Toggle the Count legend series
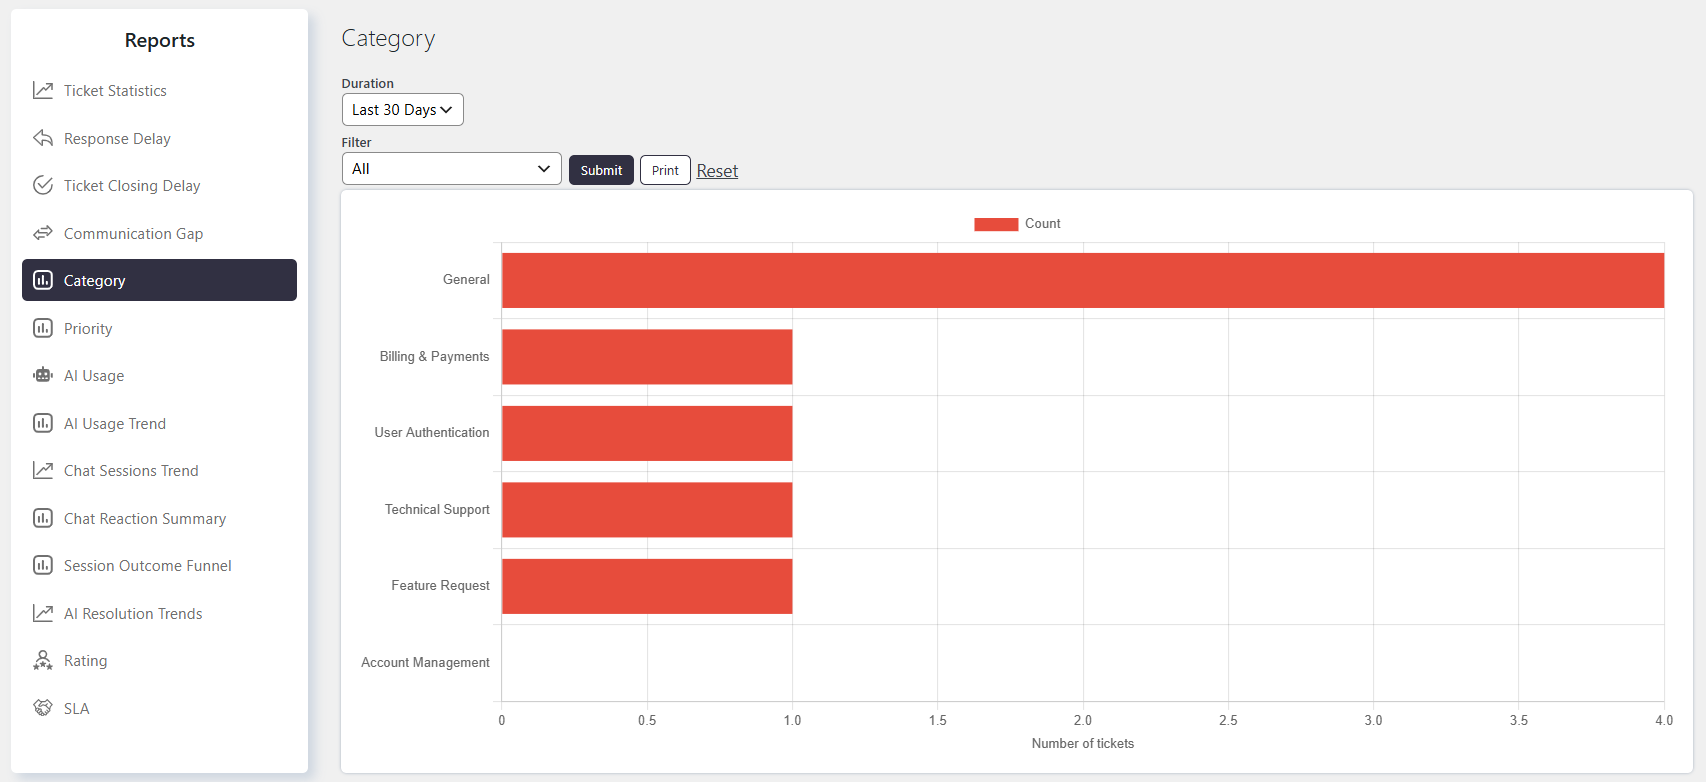Screen dimensions: 1706x782 pos(1017,224)
